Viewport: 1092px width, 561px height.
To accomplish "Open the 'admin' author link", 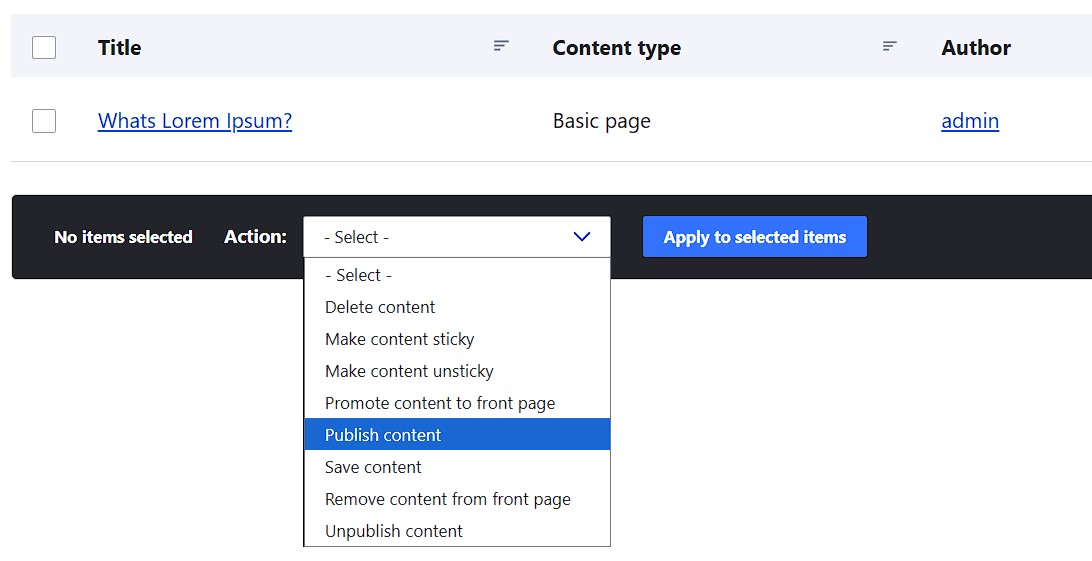I will [x=970, y=121].
